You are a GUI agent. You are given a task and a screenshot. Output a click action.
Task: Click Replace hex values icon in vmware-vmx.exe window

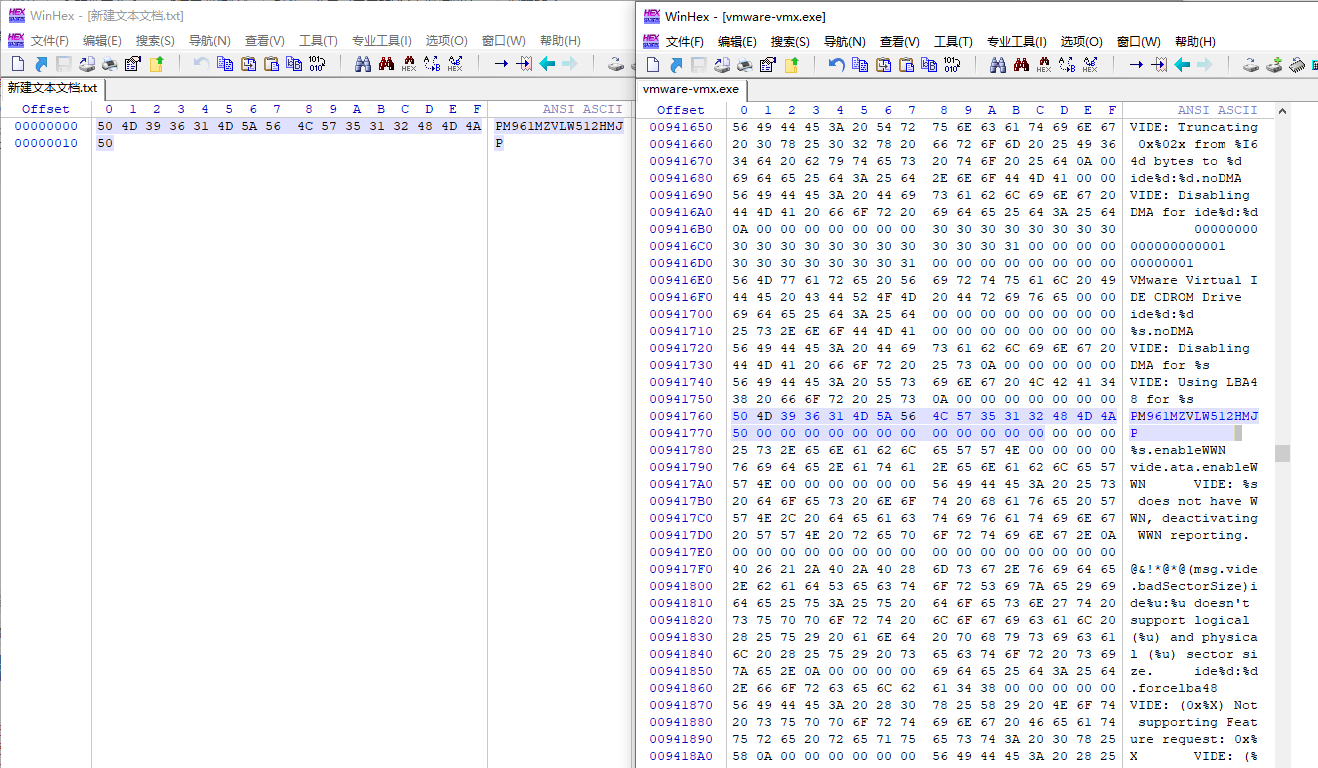[x=1089, y=65]
